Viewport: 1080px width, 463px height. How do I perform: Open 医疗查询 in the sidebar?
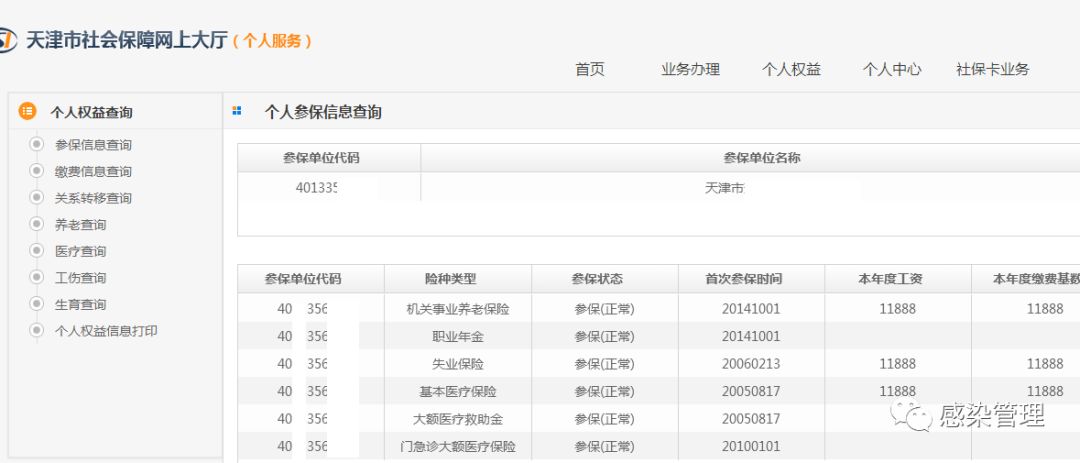pyautogui.click(x=80, y=251)
